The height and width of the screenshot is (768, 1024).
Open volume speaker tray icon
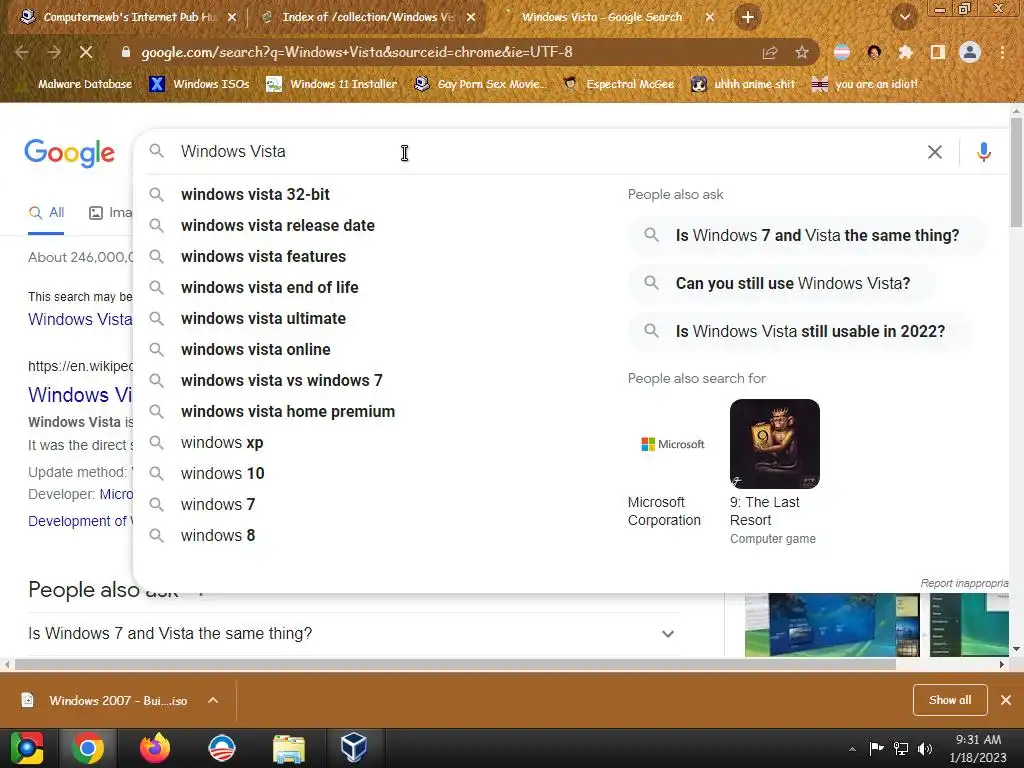[925, 749]
